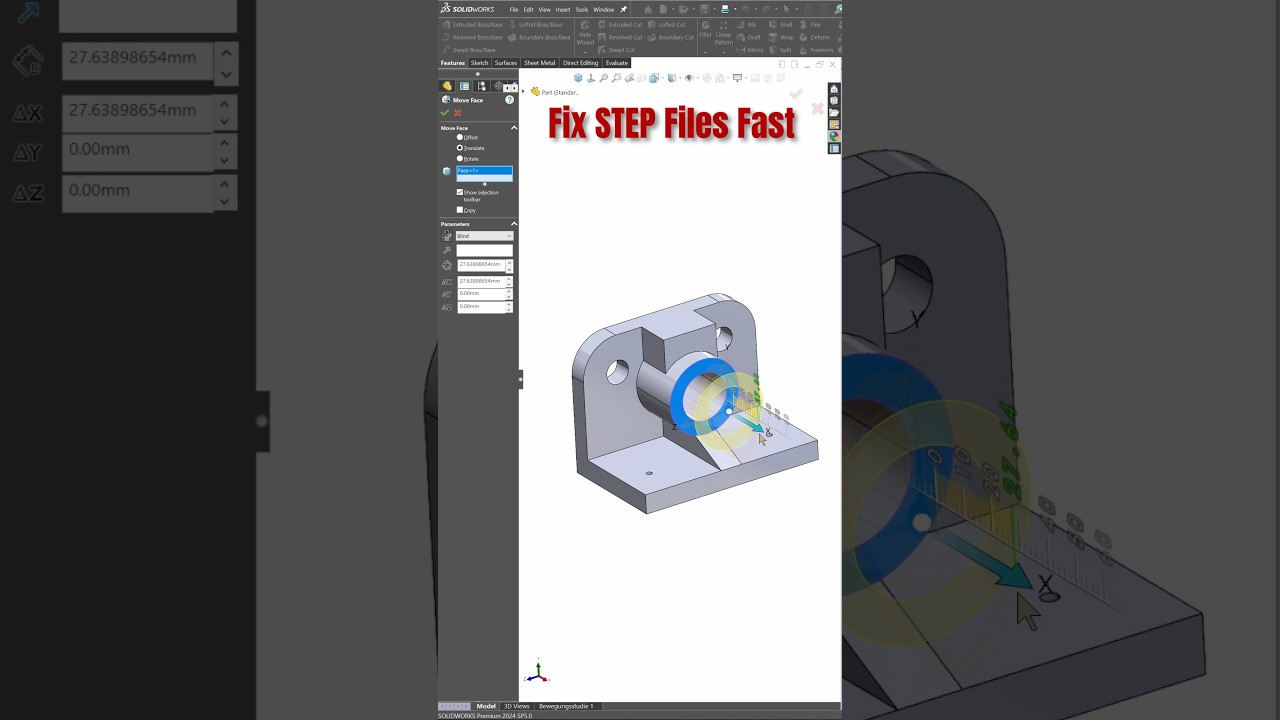Click the Extruded Cut tool

pyautogui.click(x=620, y=24)
